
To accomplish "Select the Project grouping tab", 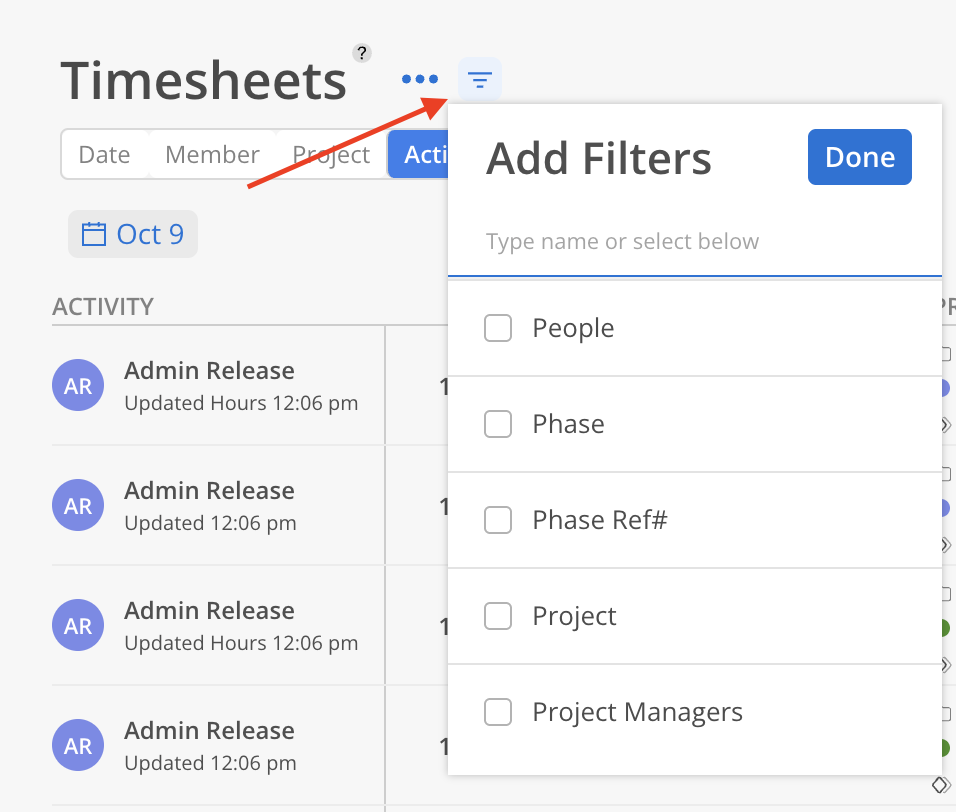I will coord(331,155).
